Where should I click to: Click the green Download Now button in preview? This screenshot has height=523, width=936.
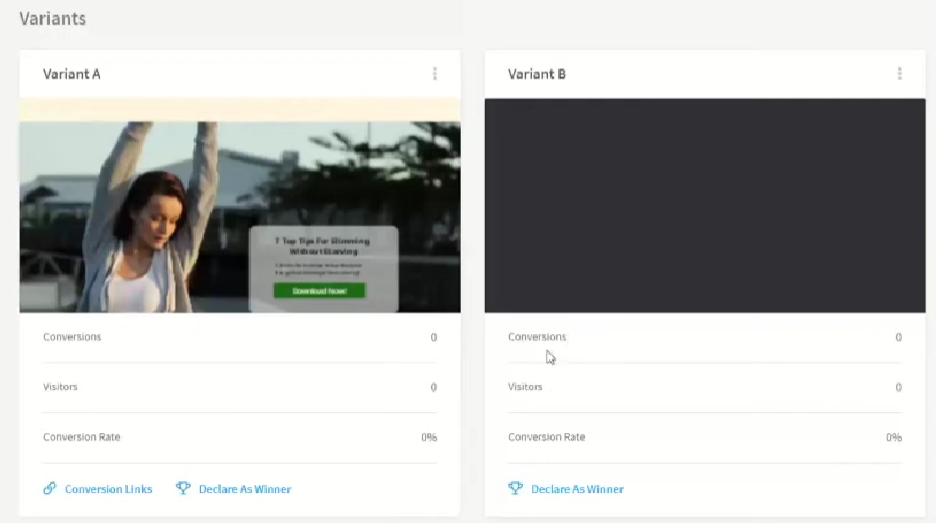[x=320, y=291]
